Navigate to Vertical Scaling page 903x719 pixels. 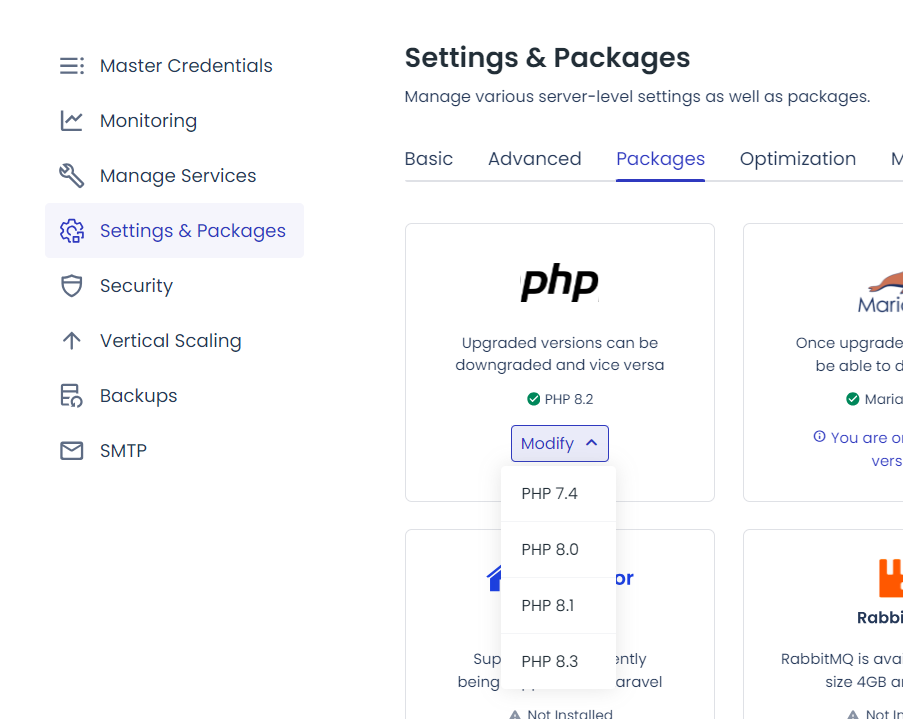coord(170,341)
